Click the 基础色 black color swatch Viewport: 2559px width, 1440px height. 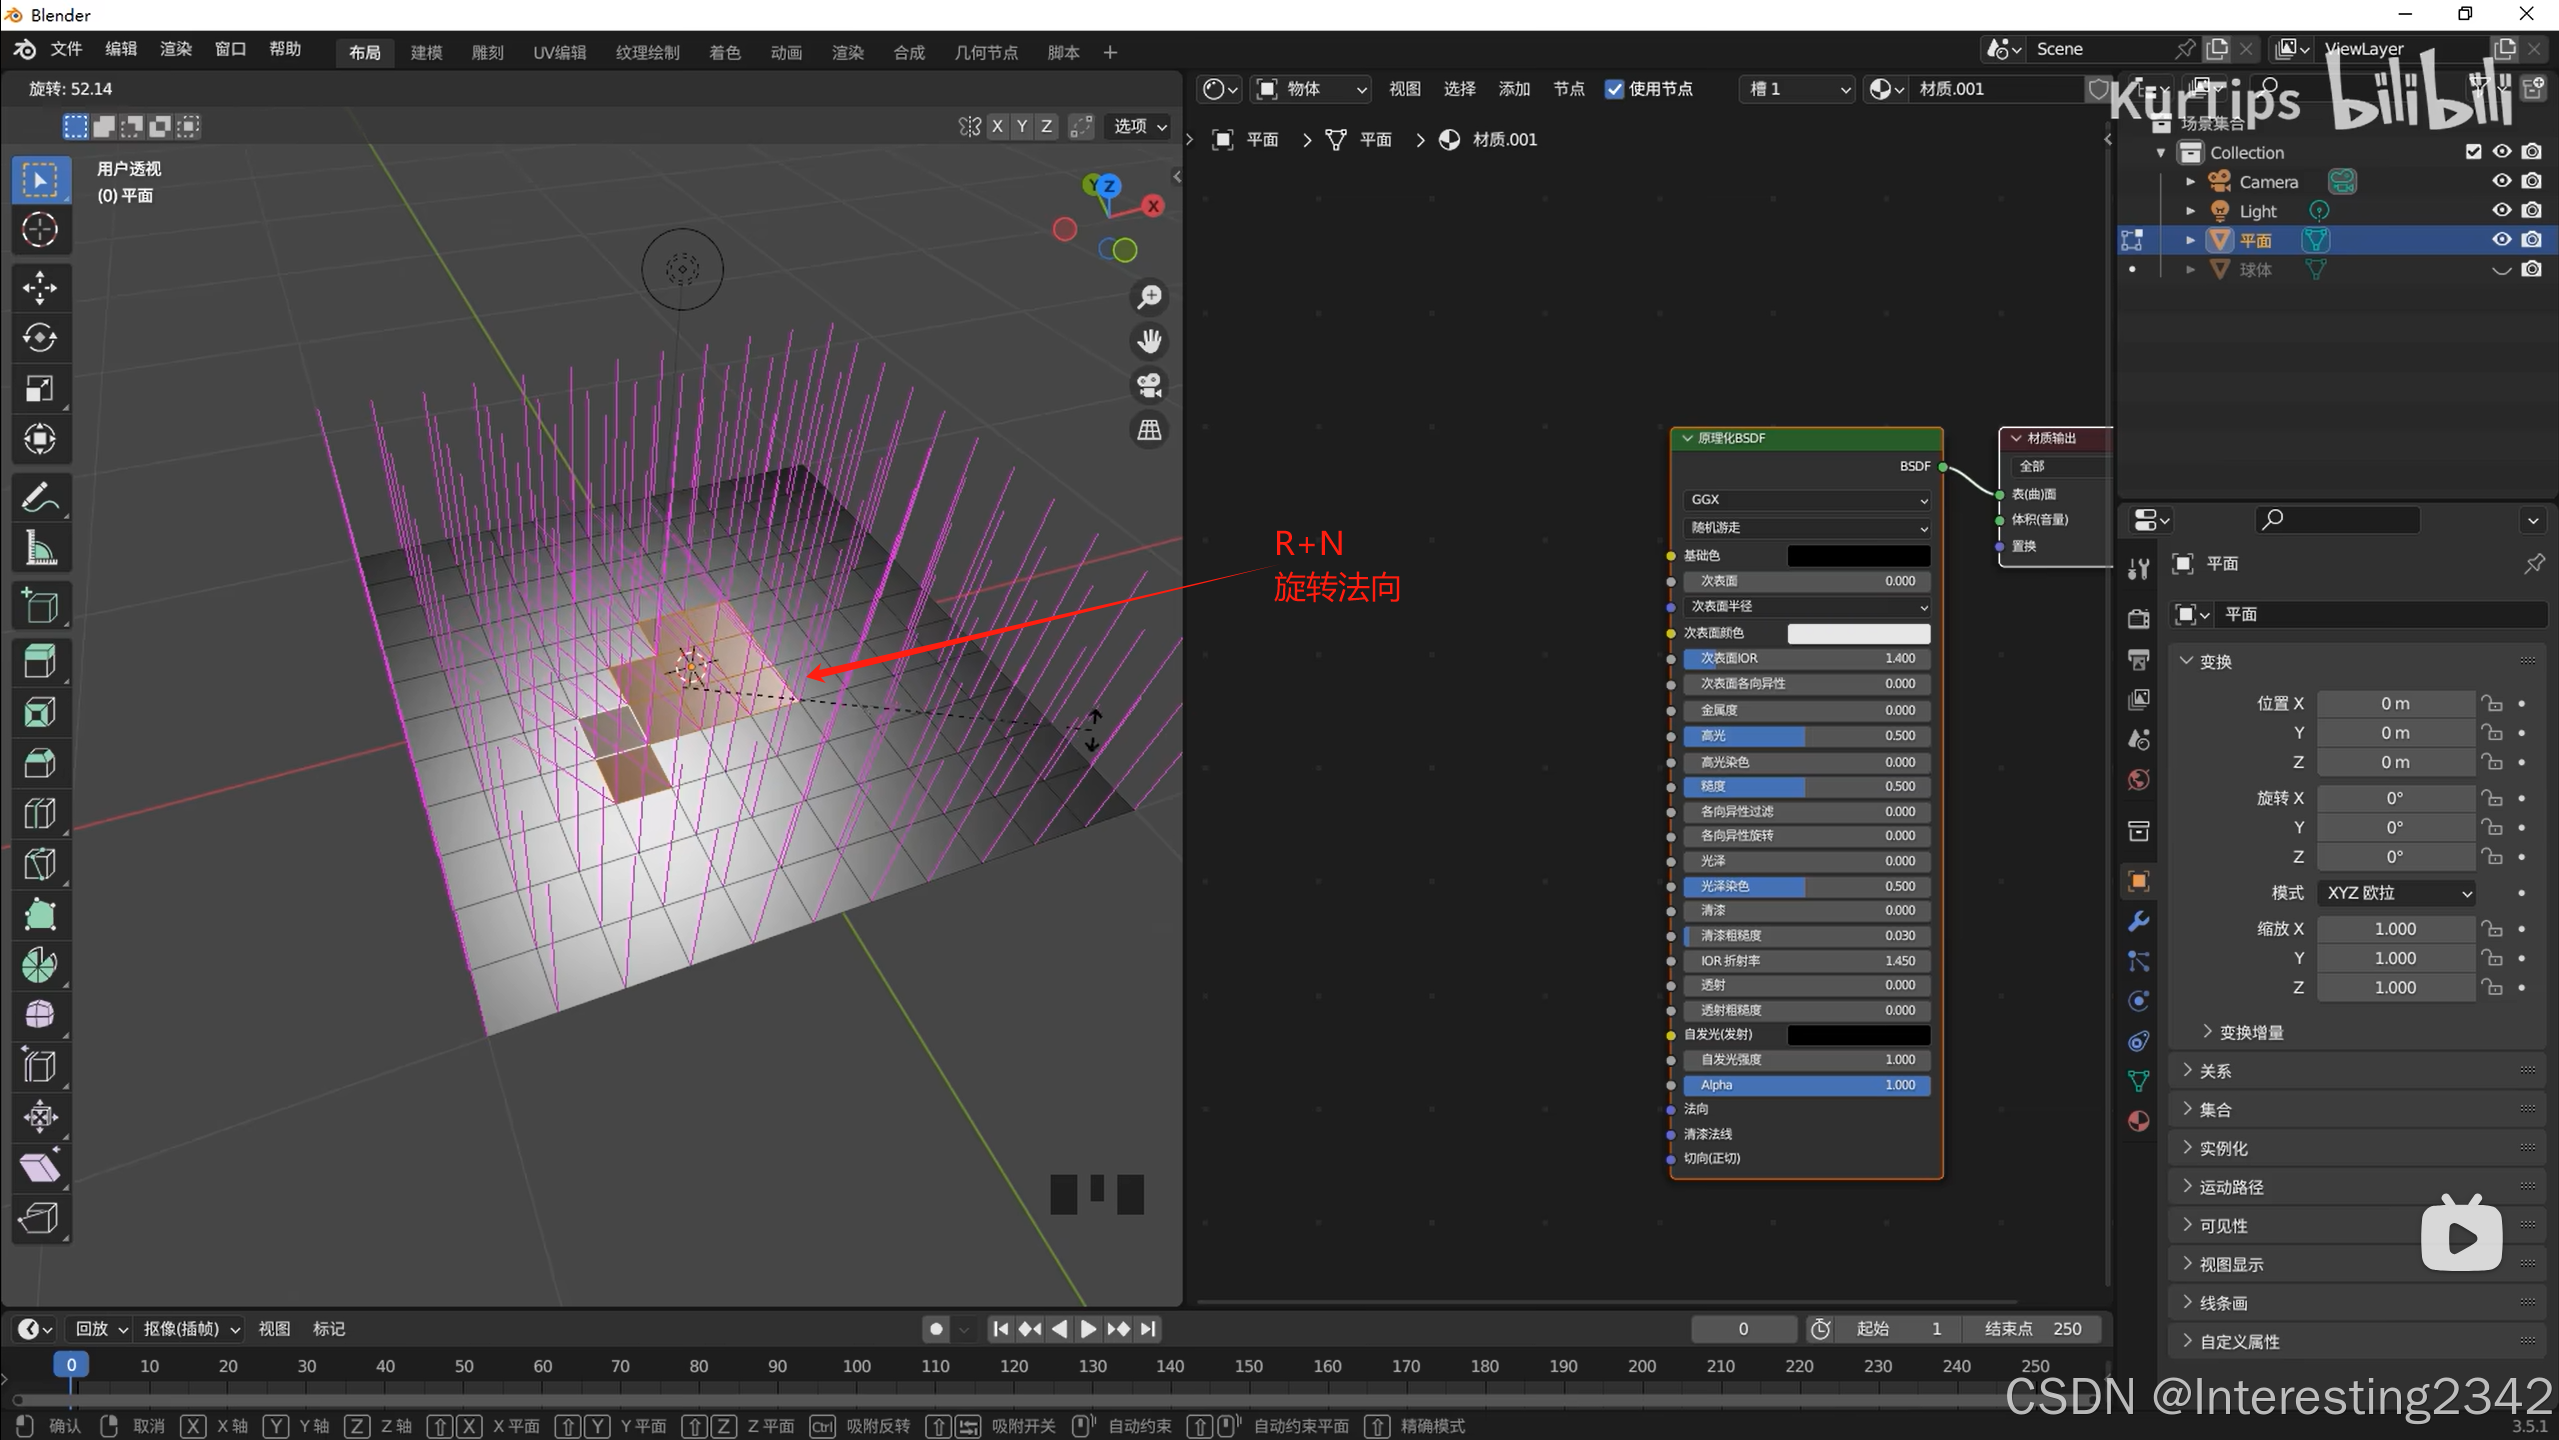[x=1858, y=555]
